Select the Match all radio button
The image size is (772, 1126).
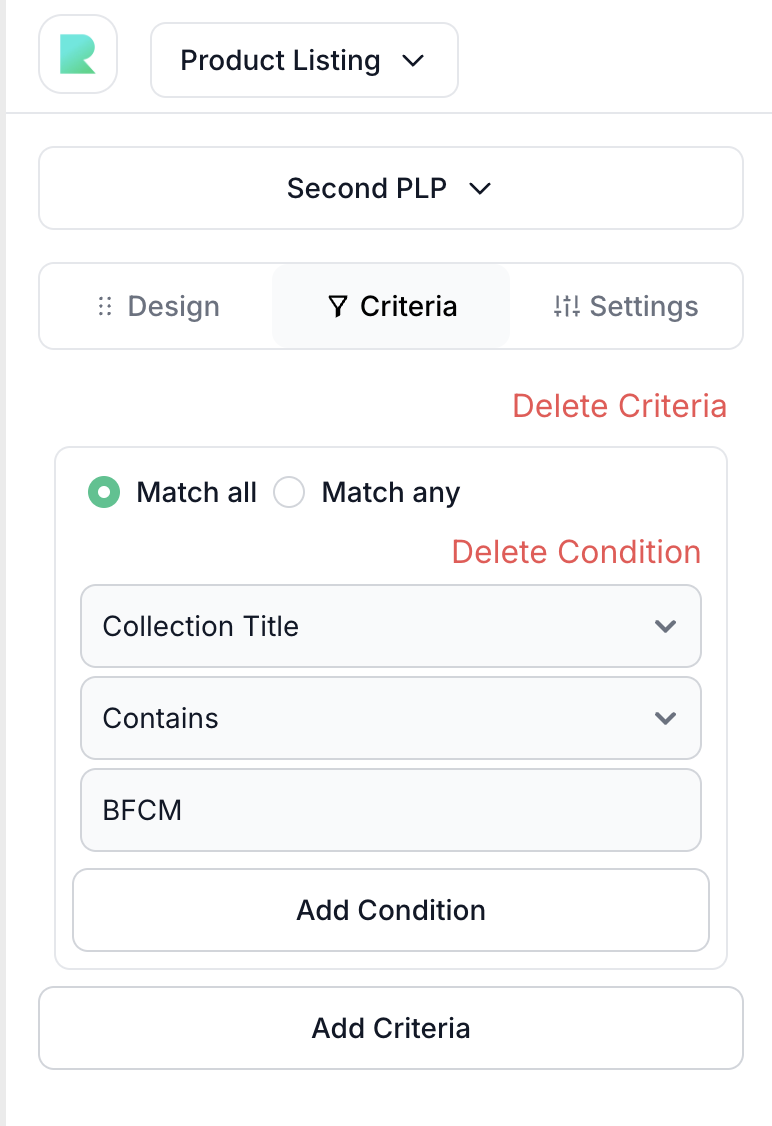[104, 493]
